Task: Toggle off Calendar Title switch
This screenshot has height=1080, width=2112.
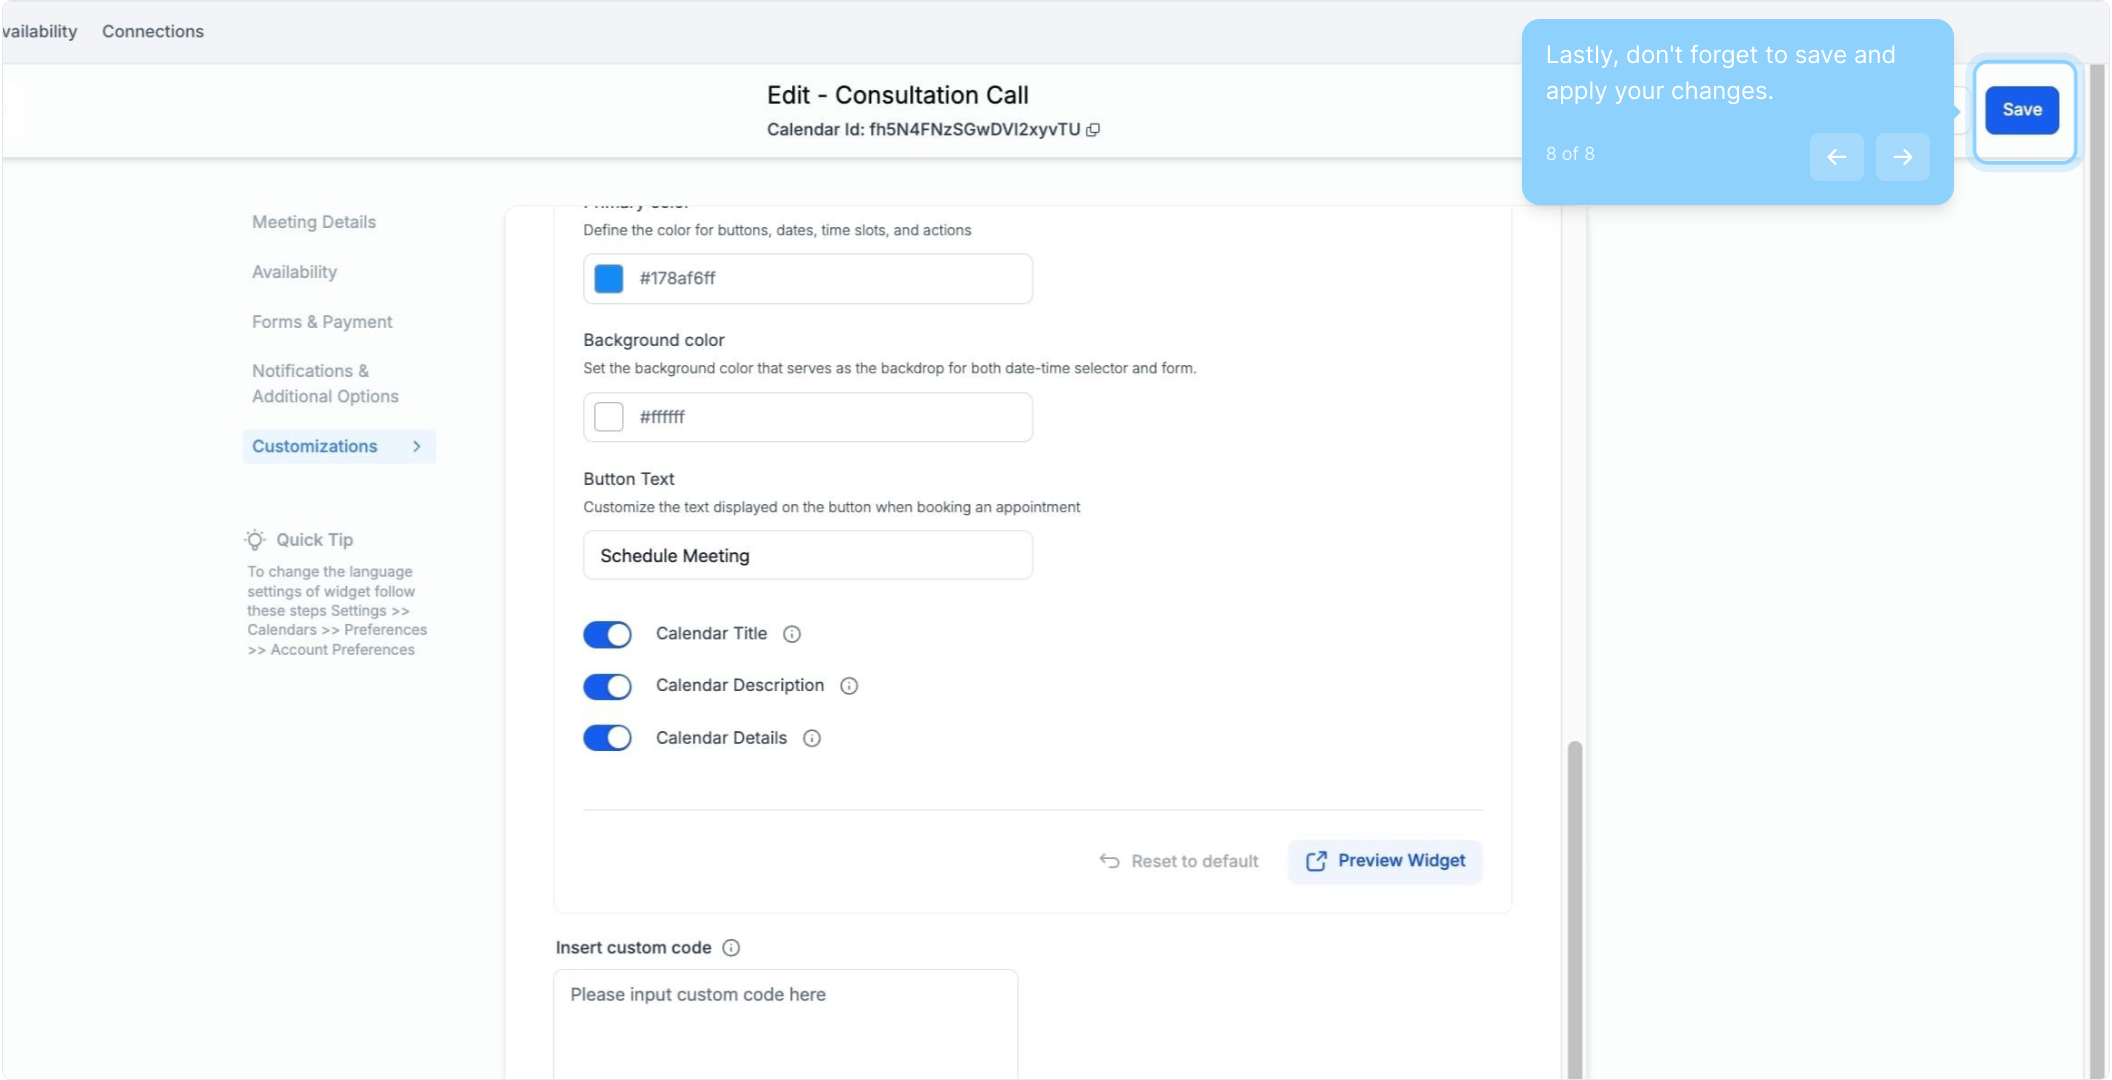Action: [x=607, y=634]
